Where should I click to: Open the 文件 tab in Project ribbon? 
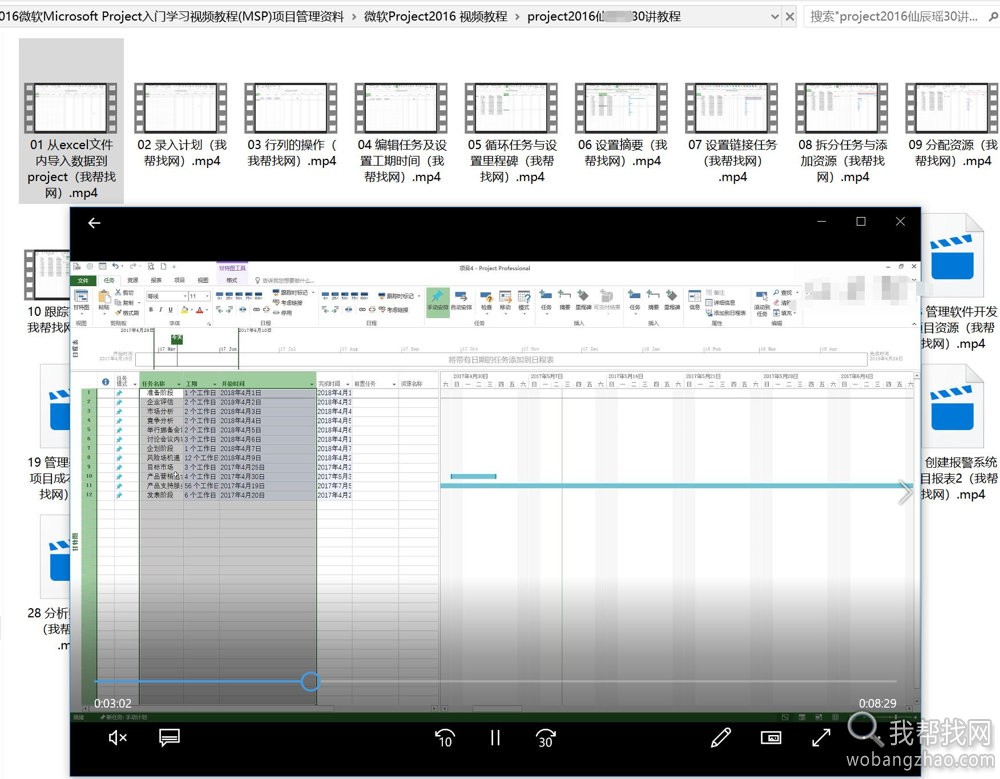pos(84,280)
